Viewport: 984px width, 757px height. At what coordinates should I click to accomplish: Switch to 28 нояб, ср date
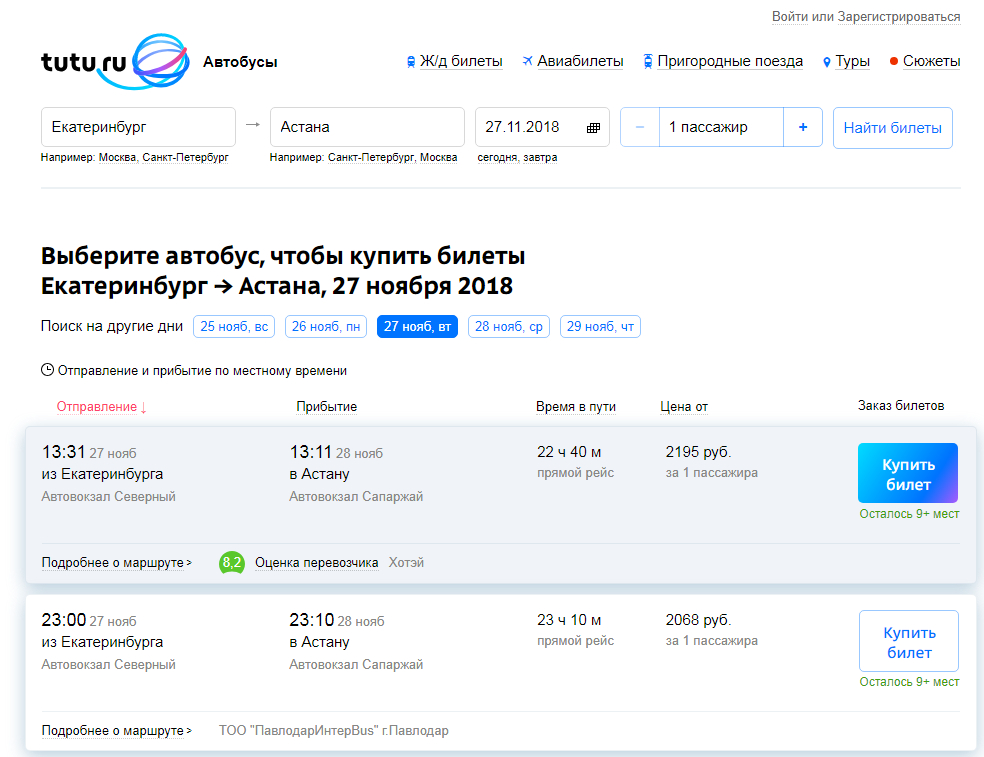pos(508,327)
